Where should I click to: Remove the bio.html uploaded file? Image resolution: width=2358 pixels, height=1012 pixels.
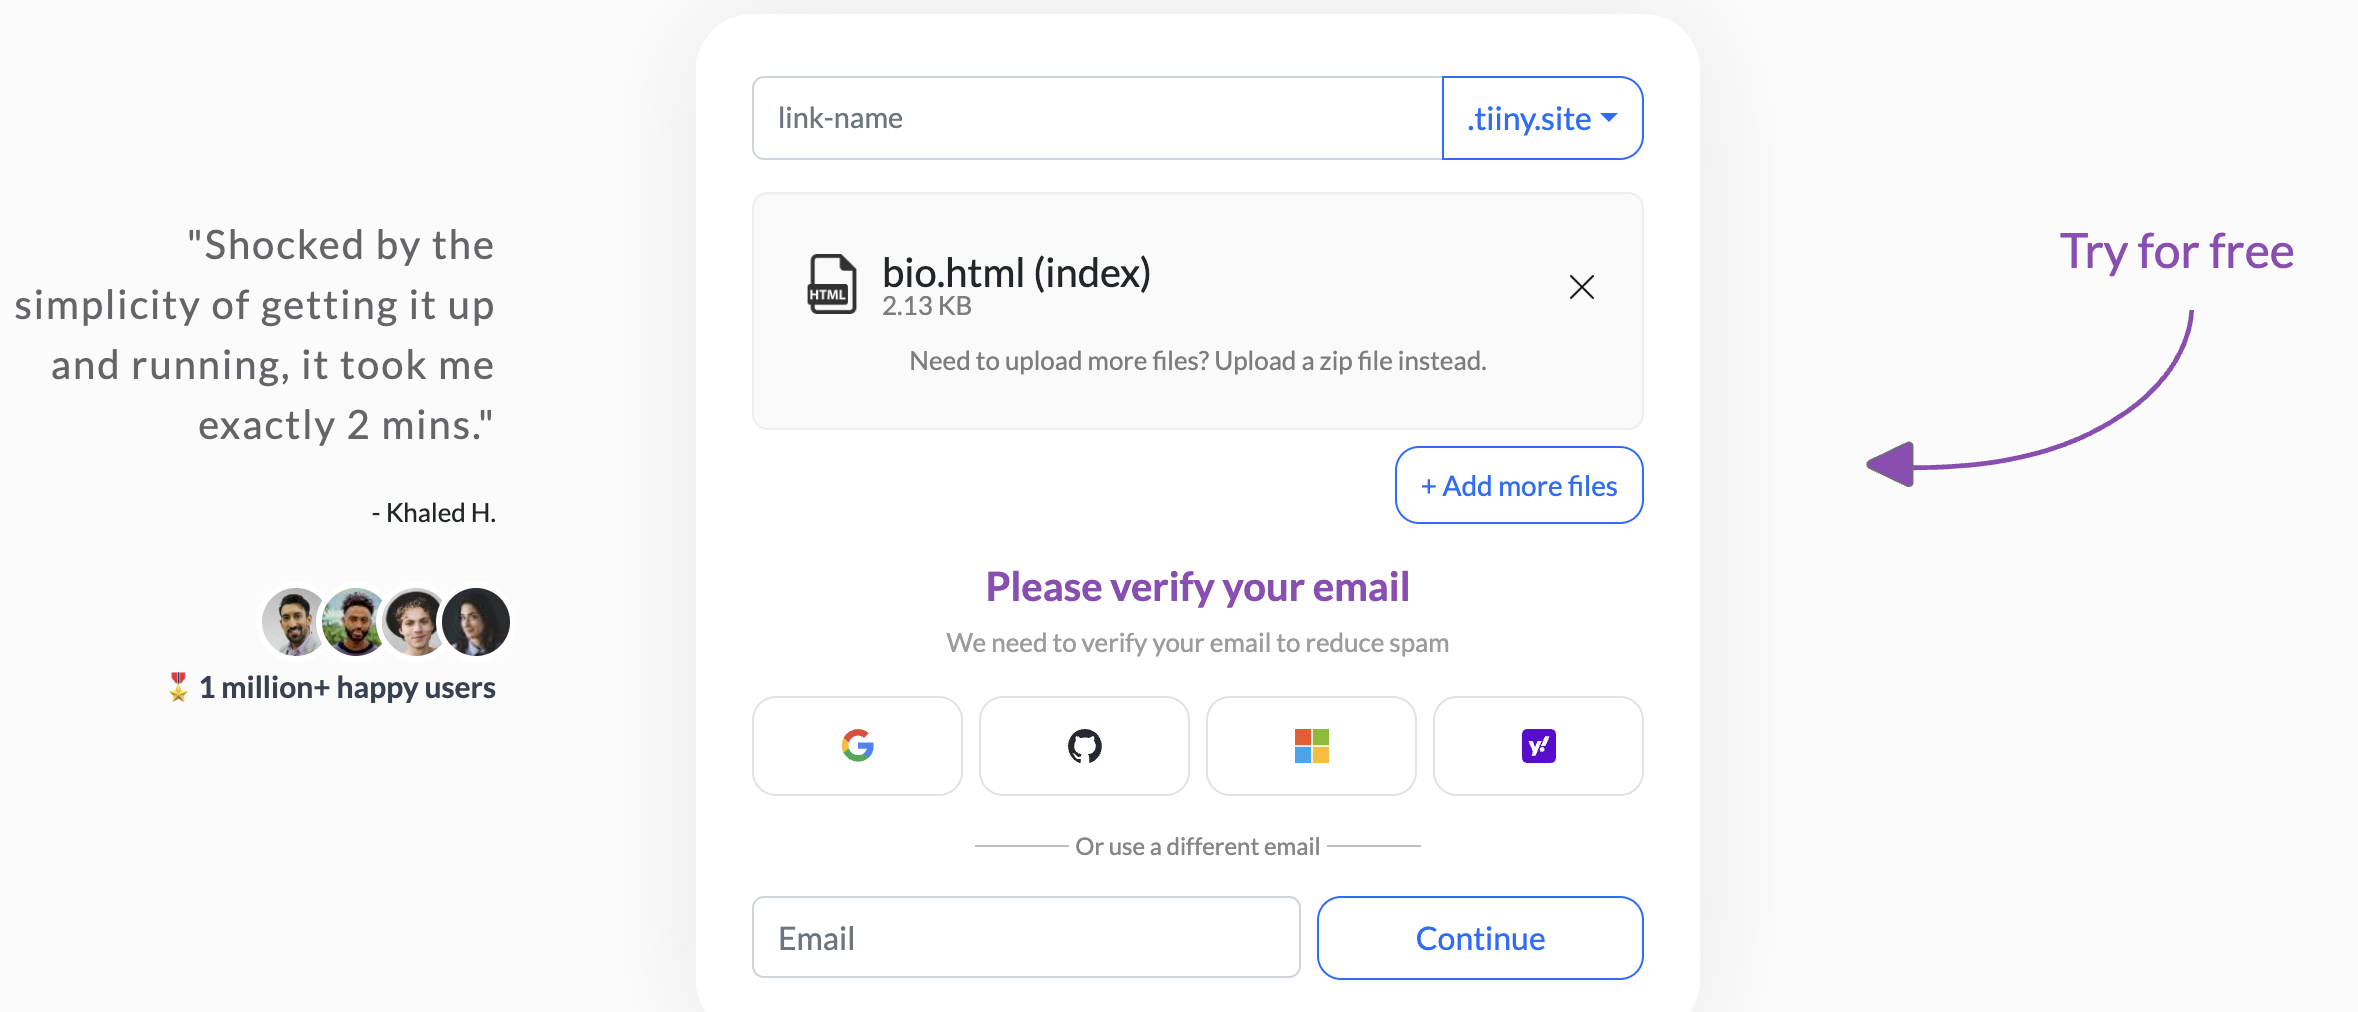pyautogui.click(x=1581, y=288)
